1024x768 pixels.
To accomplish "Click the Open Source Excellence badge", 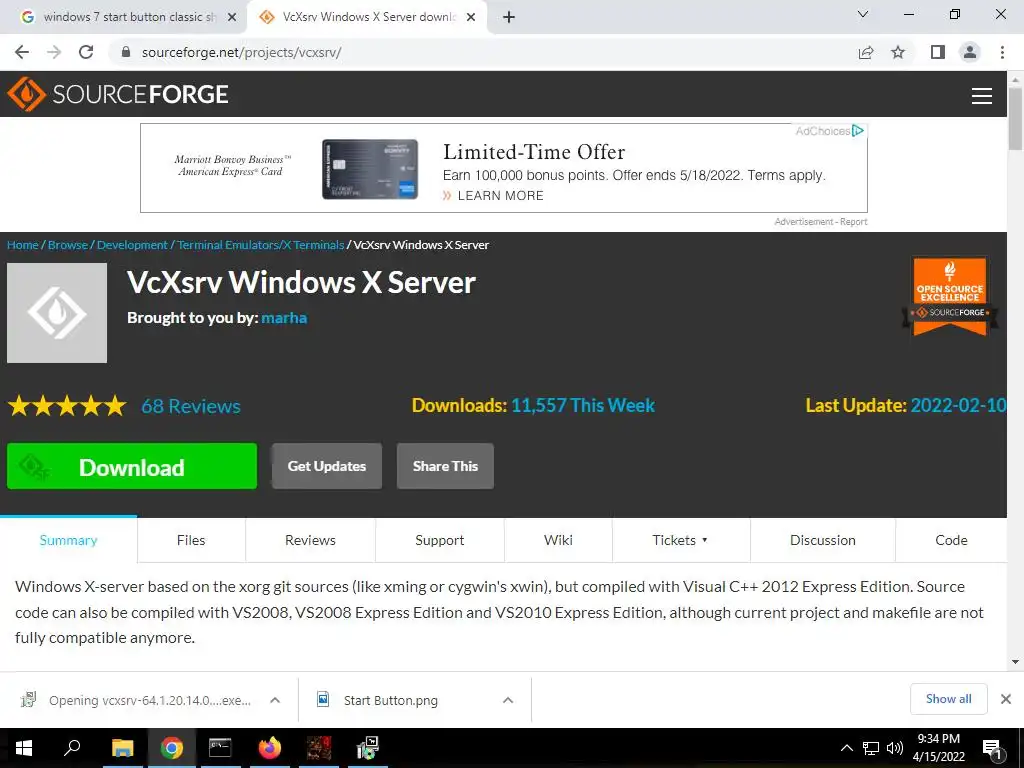I will point(950,296).
